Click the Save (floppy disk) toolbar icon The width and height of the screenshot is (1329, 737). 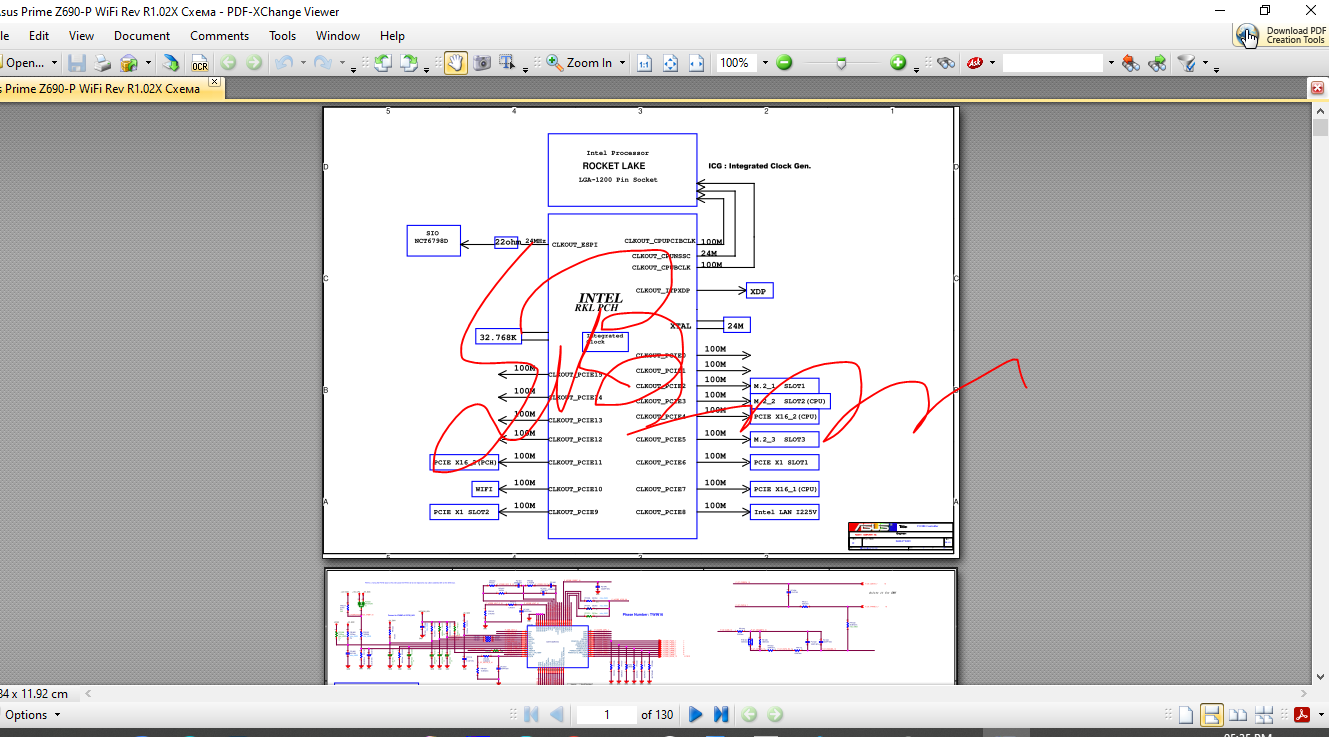[x=77, y=63]
